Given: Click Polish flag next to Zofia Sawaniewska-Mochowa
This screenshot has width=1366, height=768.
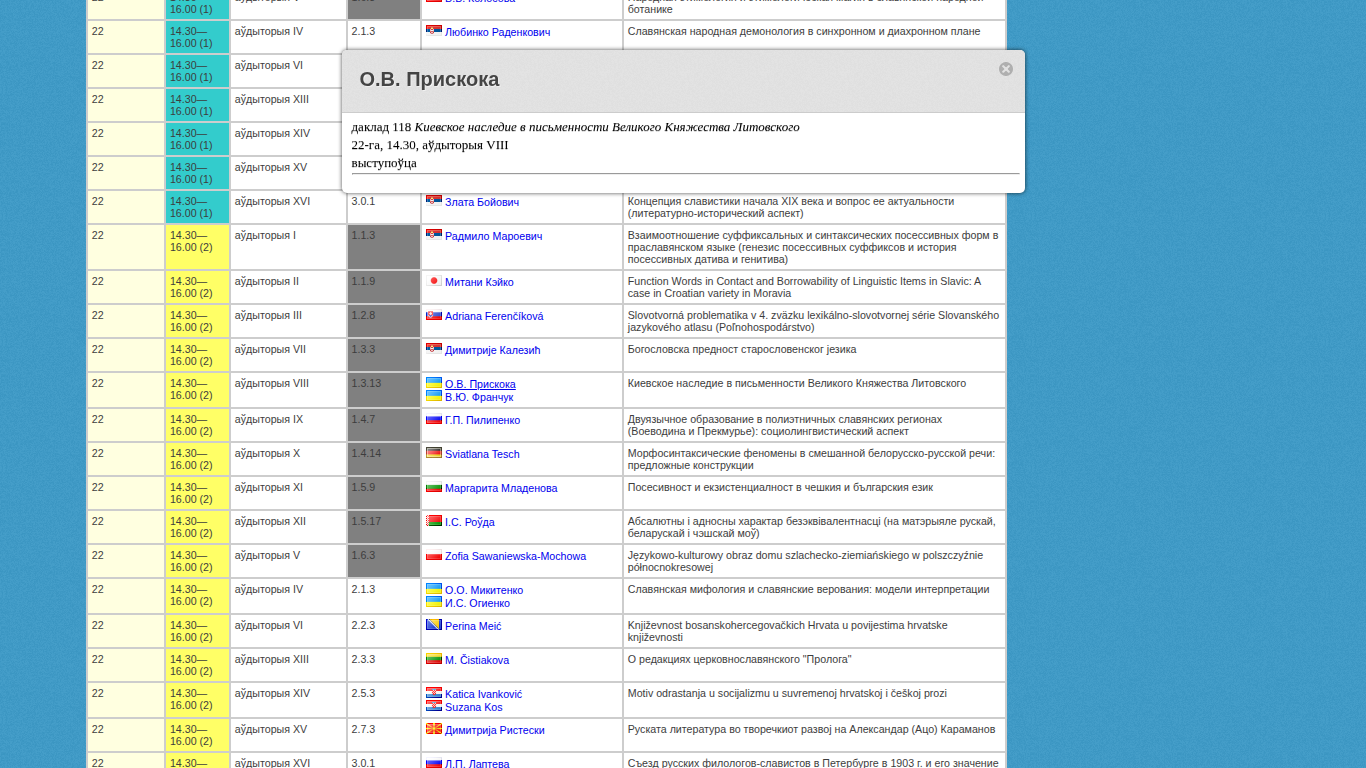Looking at the screenshot, I should (x=434, y=555).
